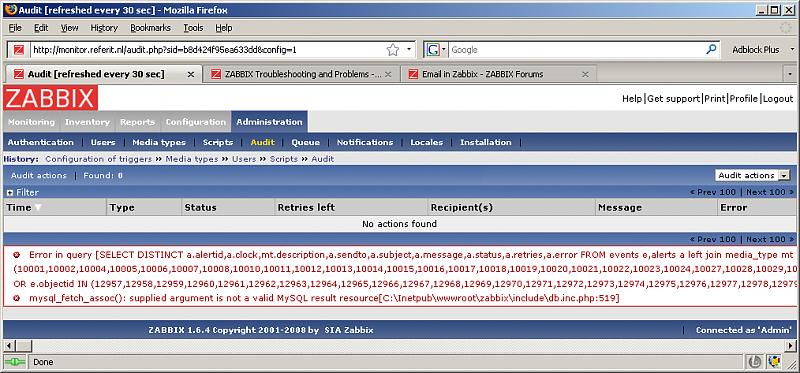Image resolution: width=800 pixels, height=373 pixels.
Task: Click in the Google search field
Action: tap(577, 49)
